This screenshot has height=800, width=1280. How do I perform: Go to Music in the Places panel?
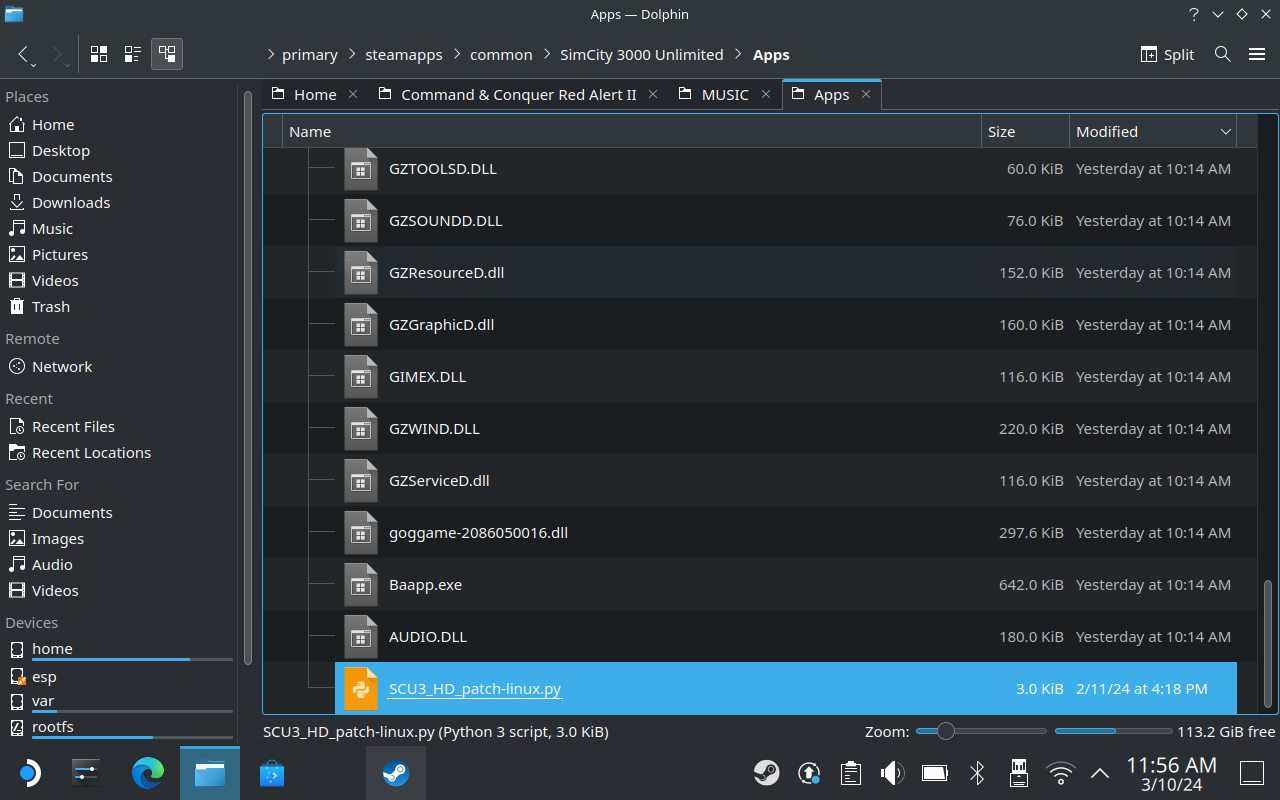[52, 228]
